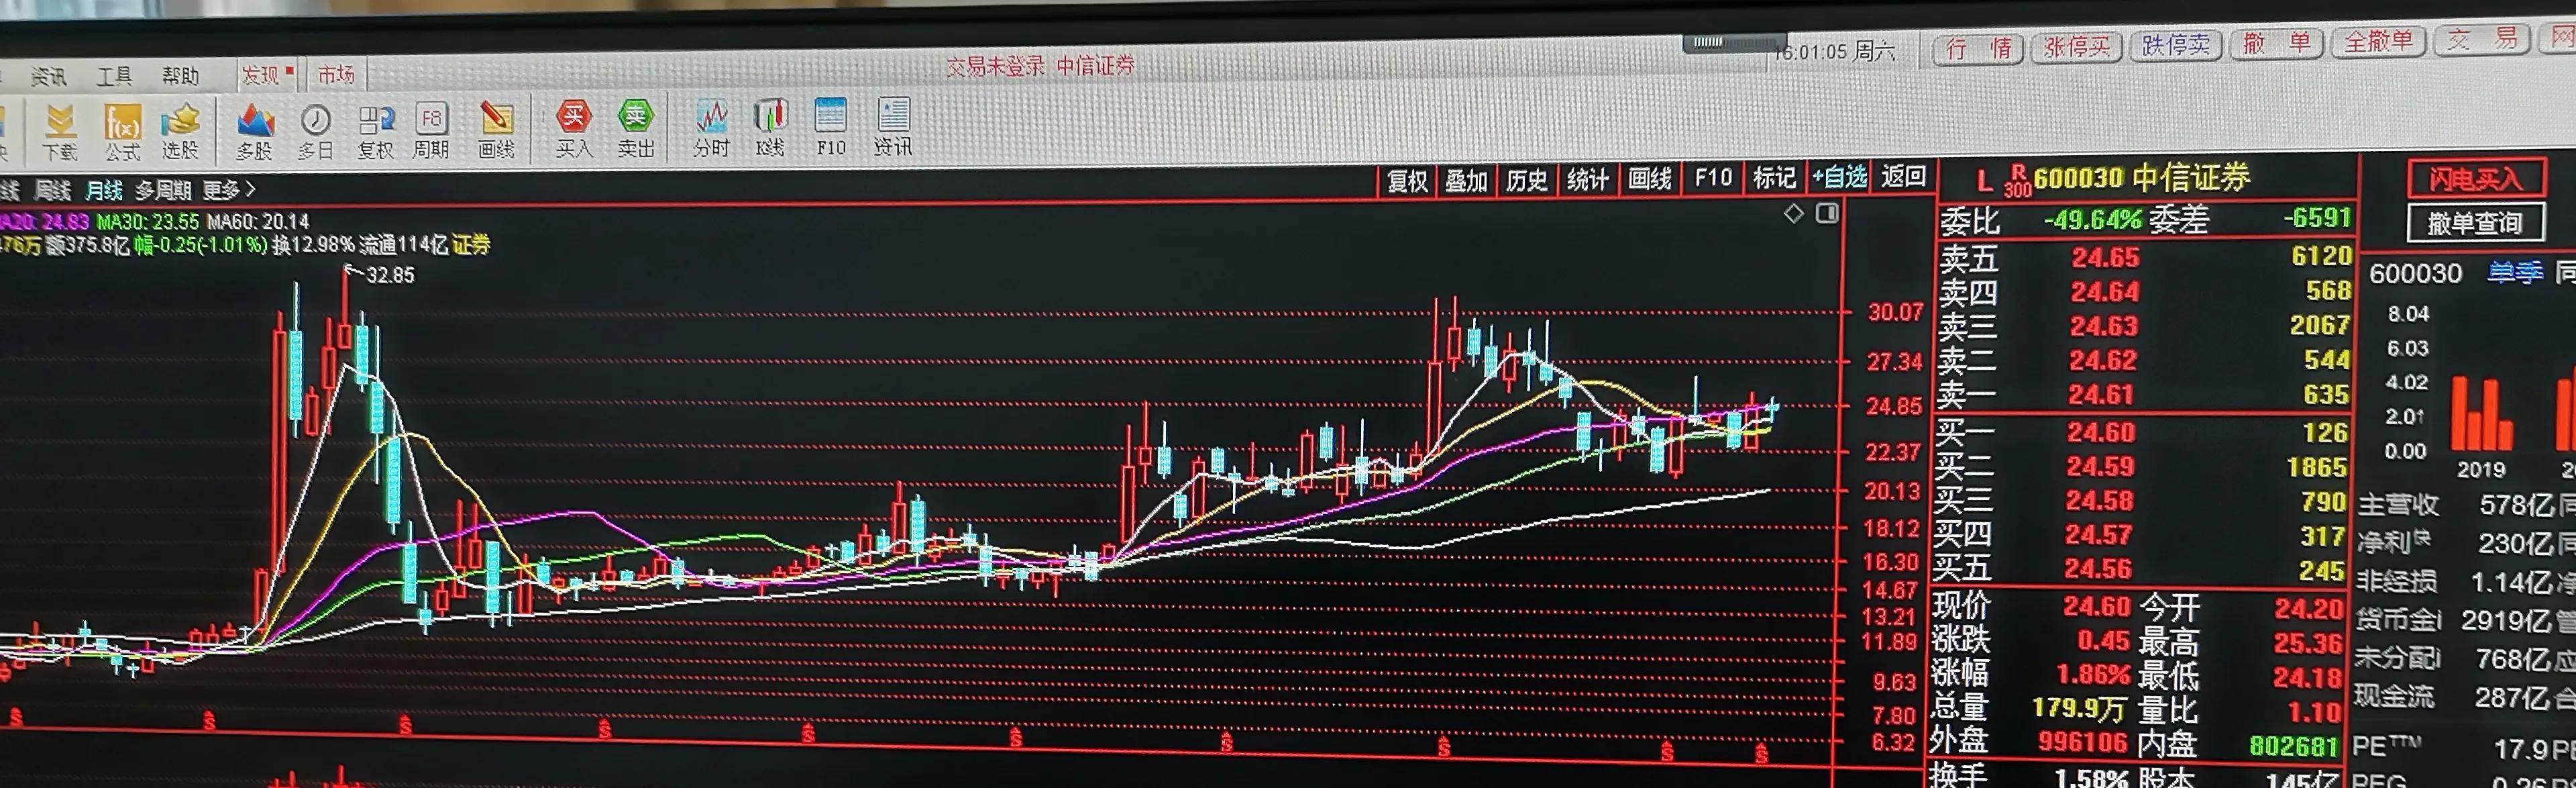Toggle 复权 in the chart bar
Screen dimensions: 2576x788
[x=1407, y=181]
